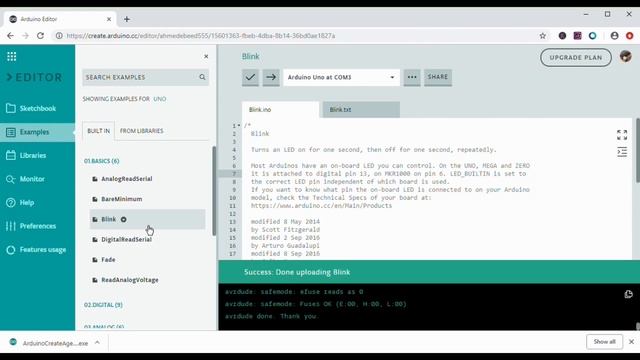Expand the 02.DIGITAL examples group
Screen dimensions: 640x360
(103, 305)
